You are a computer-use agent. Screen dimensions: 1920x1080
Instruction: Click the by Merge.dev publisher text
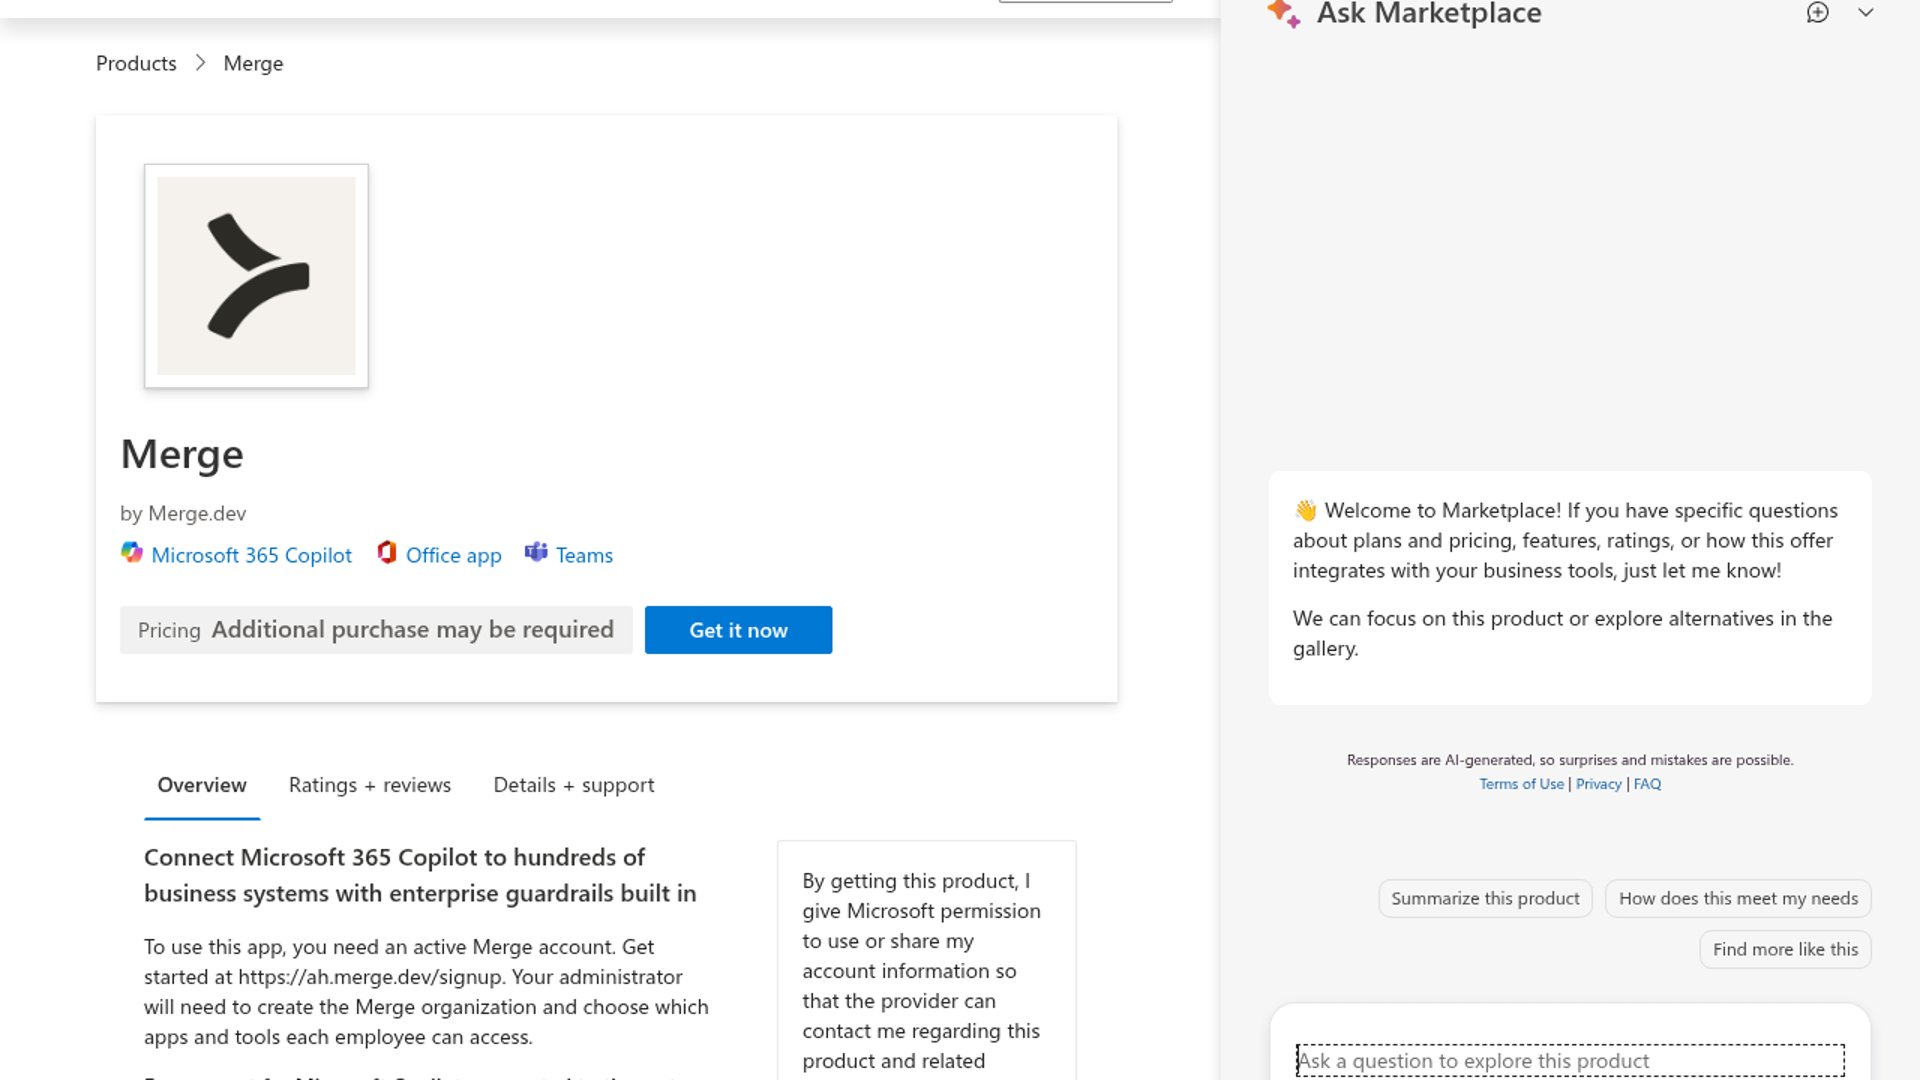tap(183, 513)
